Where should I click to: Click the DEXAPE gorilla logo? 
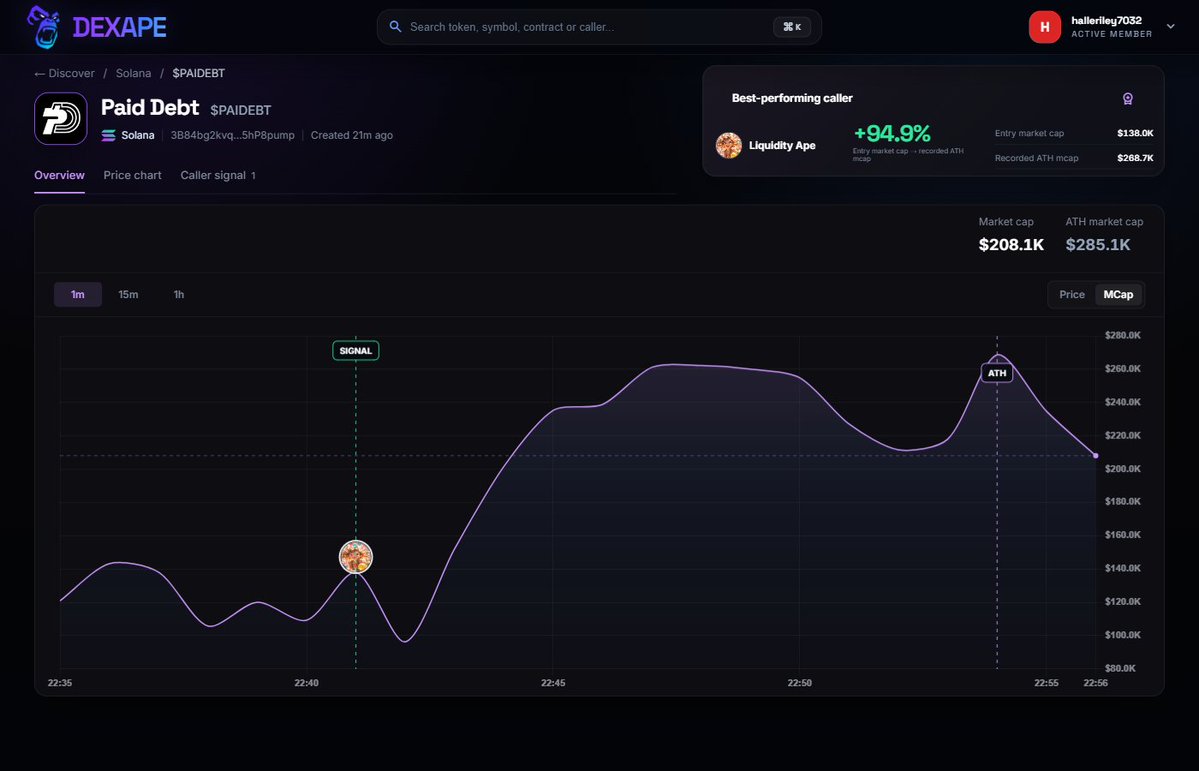point(44,27)
